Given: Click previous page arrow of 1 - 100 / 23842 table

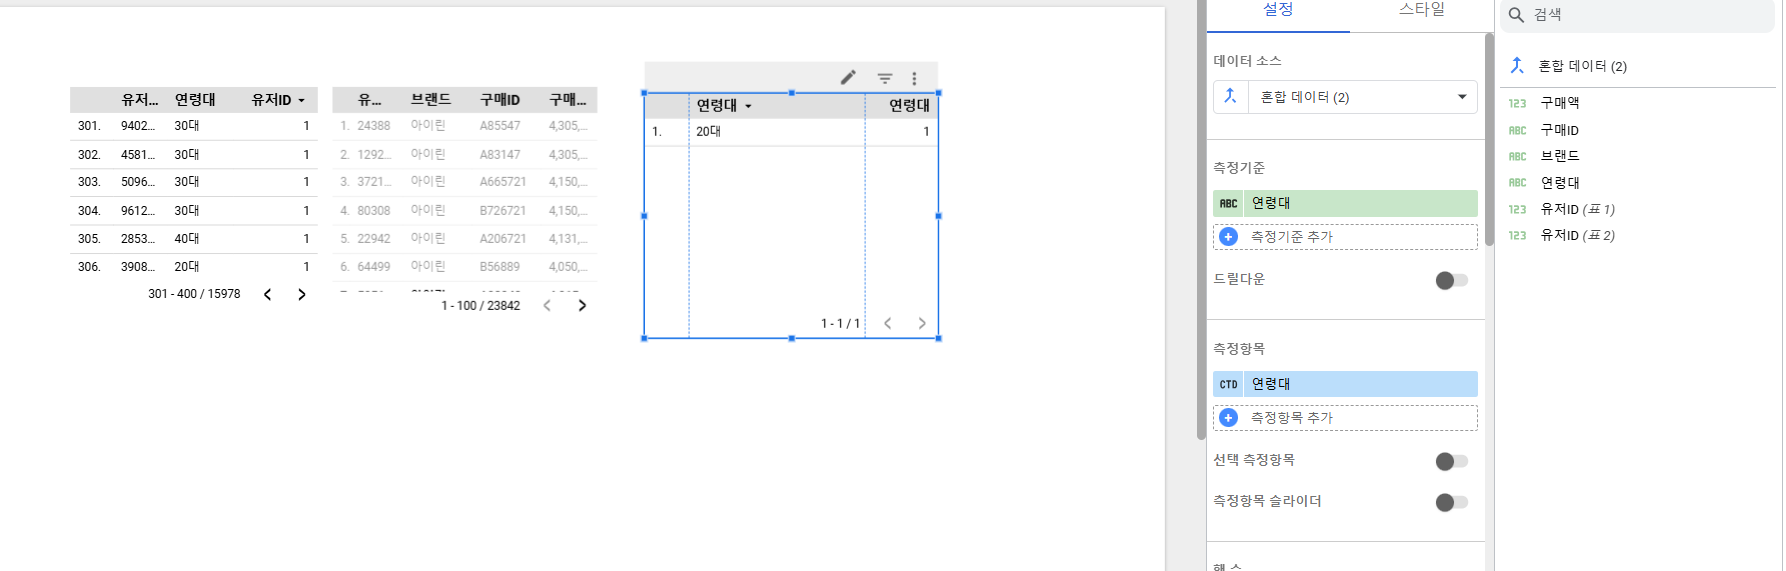Looking at the screenshot, I should (x=547, y=305).
